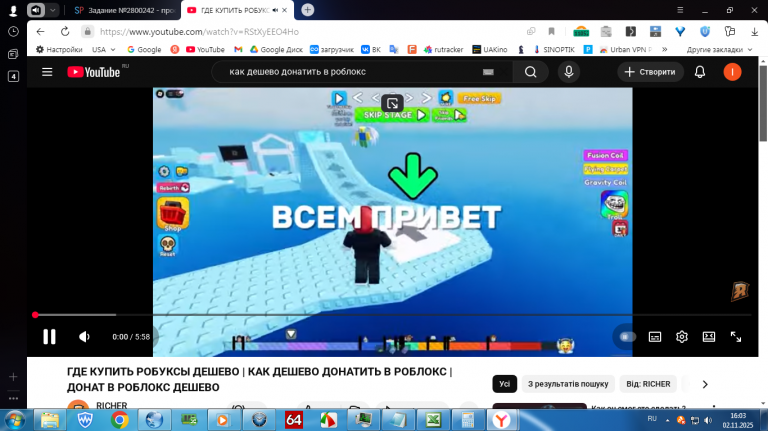Mute the YouTube tab's audio indicator
The height and width of the screenshot is (431, 768).
click(275, 10)
